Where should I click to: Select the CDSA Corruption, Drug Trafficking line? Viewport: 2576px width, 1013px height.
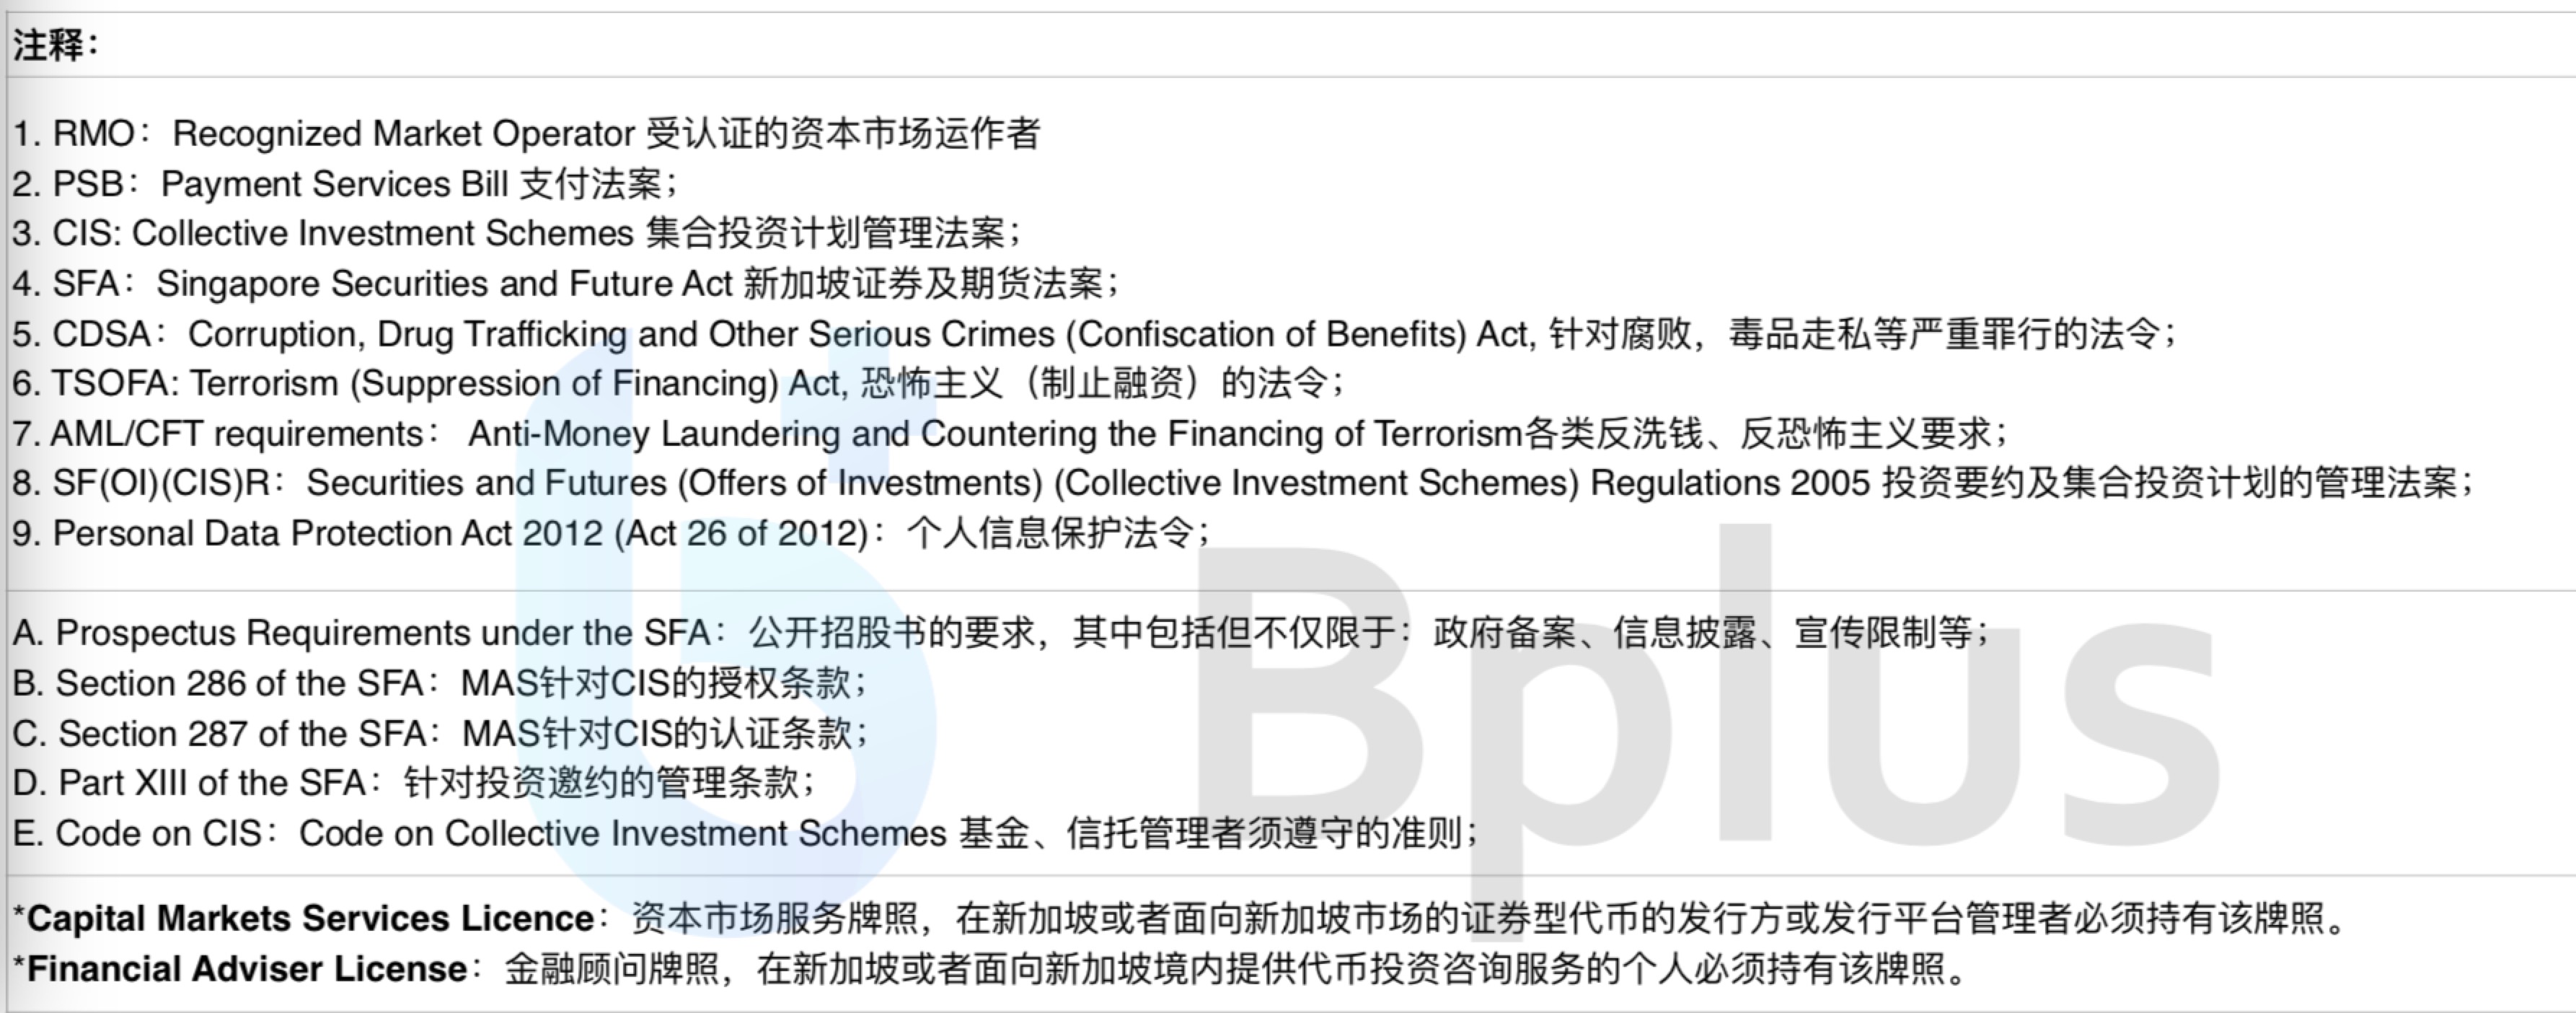[x=1095, y=333]
